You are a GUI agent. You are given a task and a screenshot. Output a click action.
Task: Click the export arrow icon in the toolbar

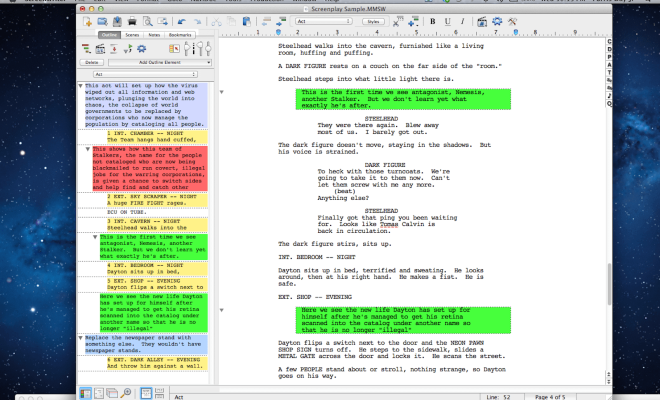pyautogui.click(x=162, y=21)
